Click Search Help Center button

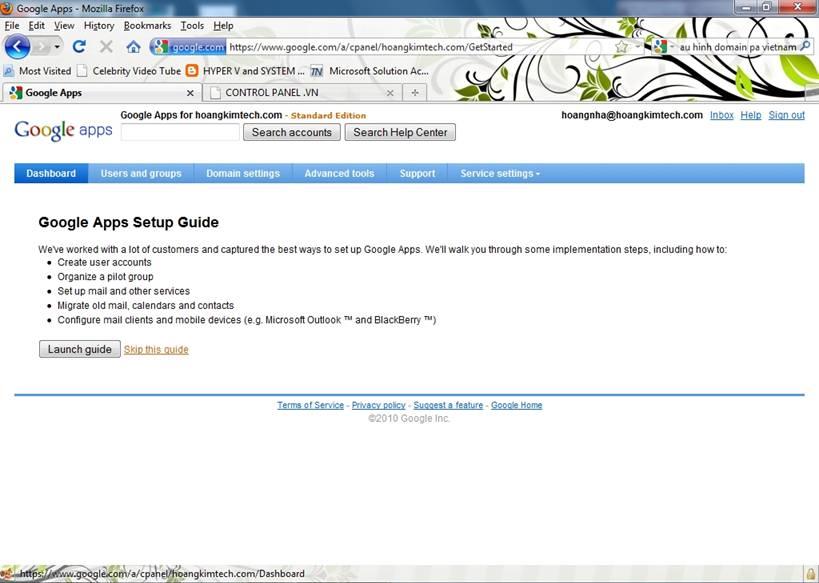coord(400,132)
